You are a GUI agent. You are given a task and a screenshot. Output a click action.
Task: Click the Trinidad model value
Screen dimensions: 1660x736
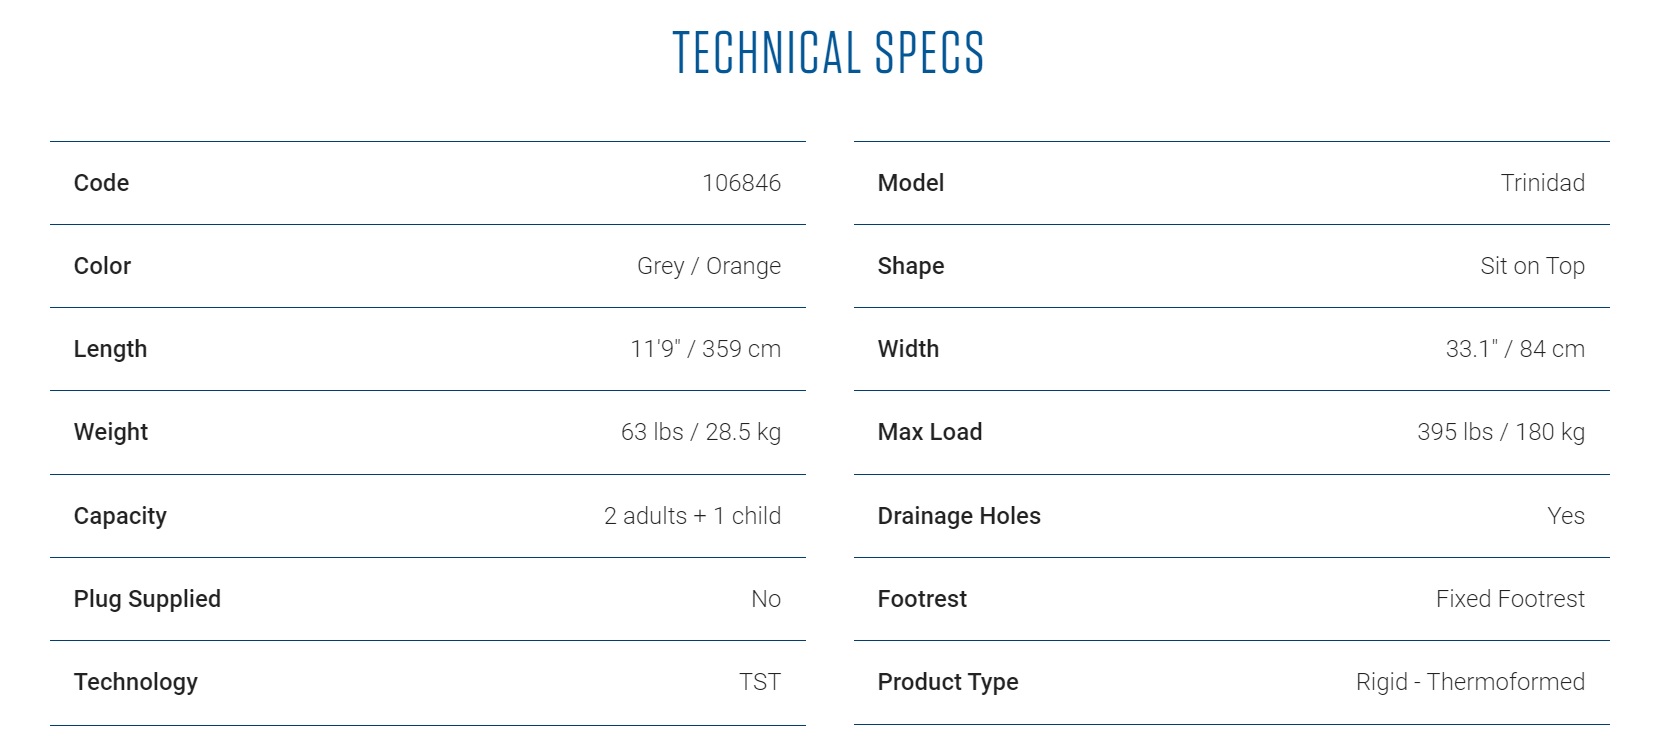coord(1542,183)
